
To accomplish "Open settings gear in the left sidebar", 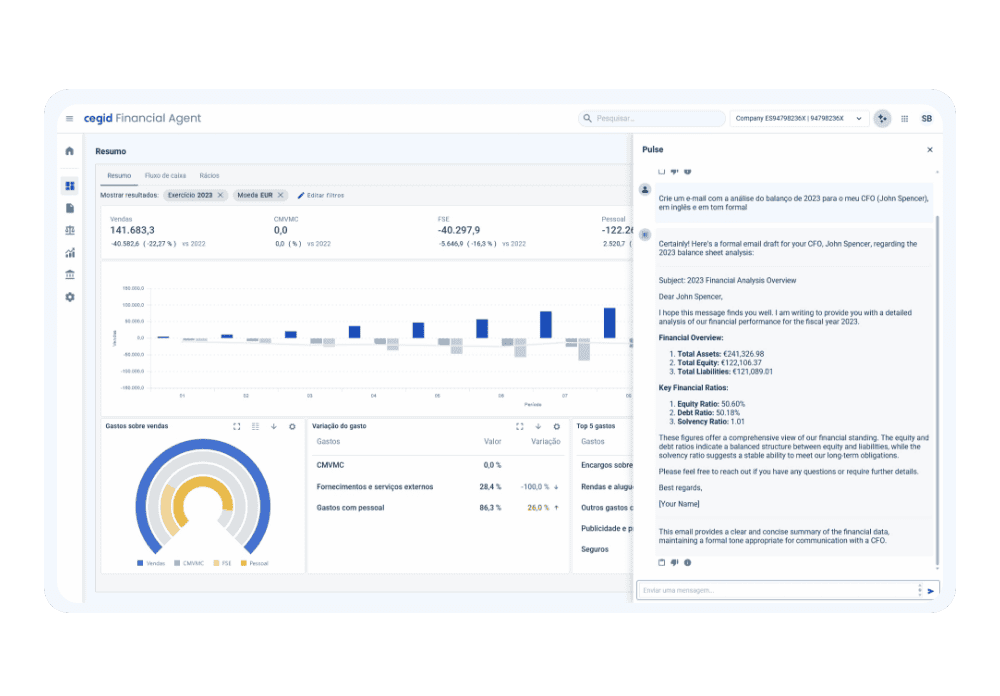I will [x=69, y=297].
